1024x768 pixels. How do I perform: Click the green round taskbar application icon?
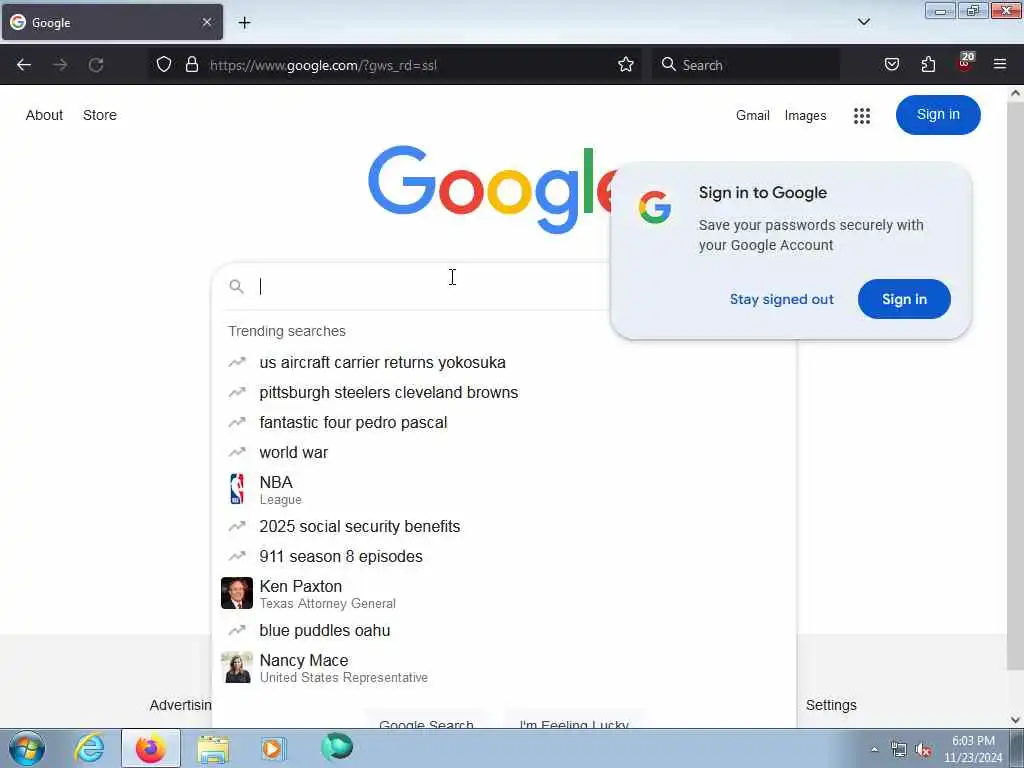337,747
